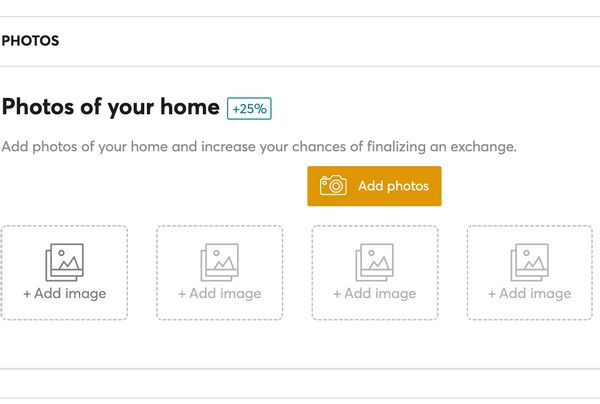Click the third box's stacked-images icon
The image size is (600, 404).
[x=374, y=262]
